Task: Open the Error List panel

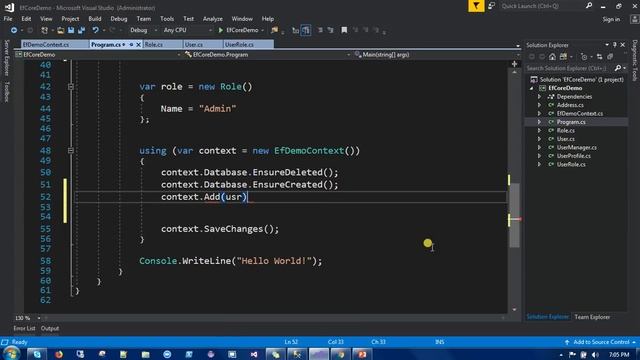Action: pyautogui.click(x=24, y=329)
